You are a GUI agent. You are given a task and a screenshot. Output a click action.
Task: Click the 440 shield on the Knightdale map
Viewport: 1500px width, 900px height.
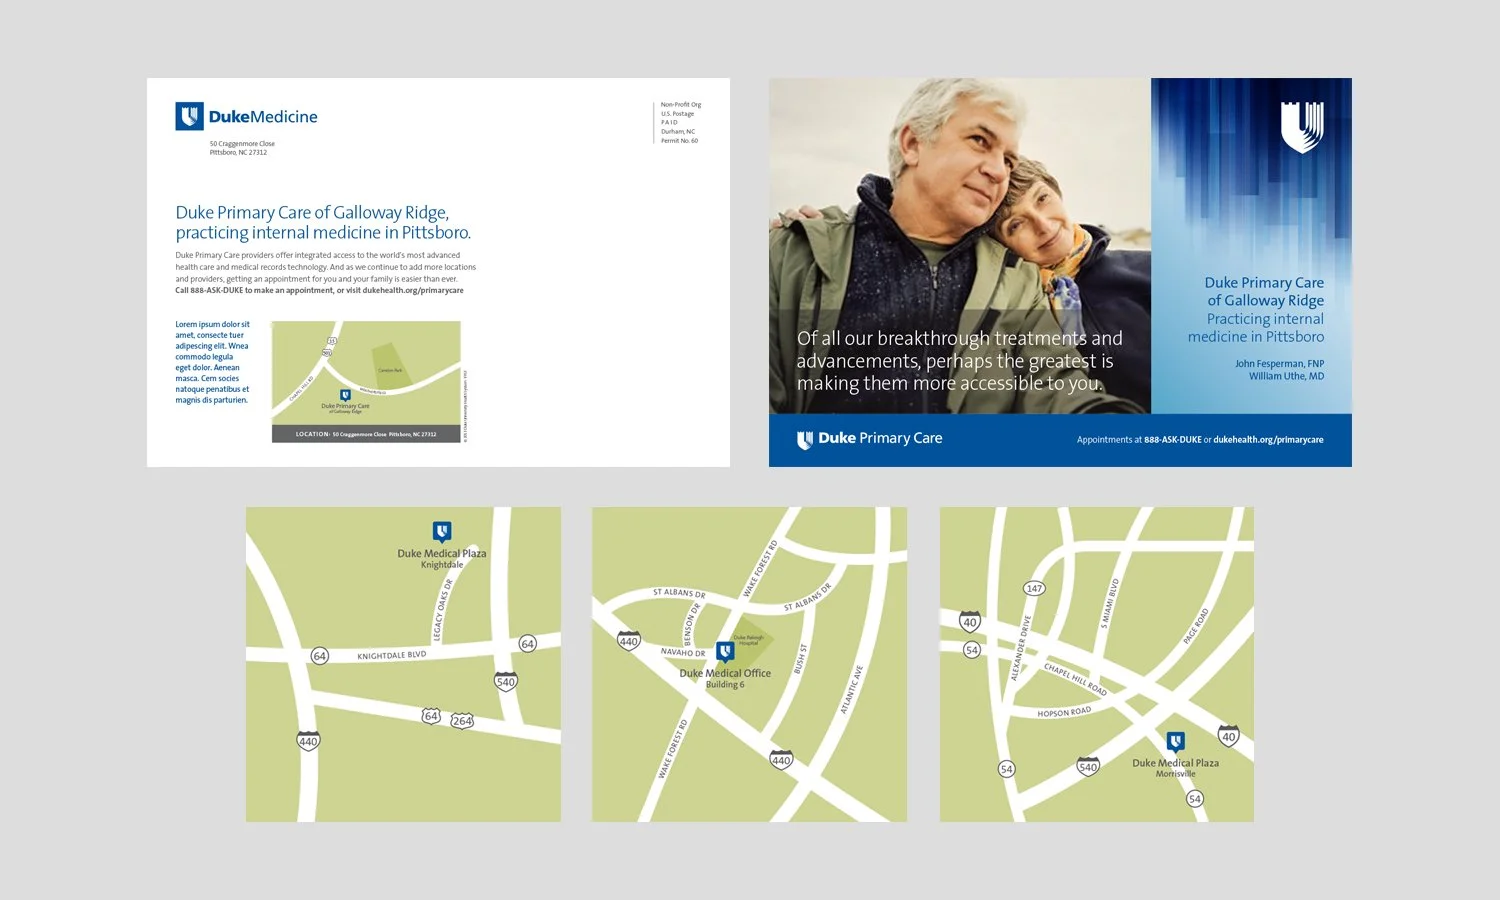pos(308,741)
